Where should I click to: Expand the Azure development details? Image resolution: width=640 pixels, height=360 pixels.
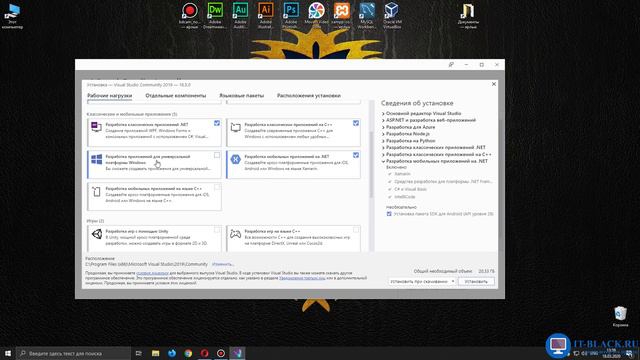click(x=383, y=127)
